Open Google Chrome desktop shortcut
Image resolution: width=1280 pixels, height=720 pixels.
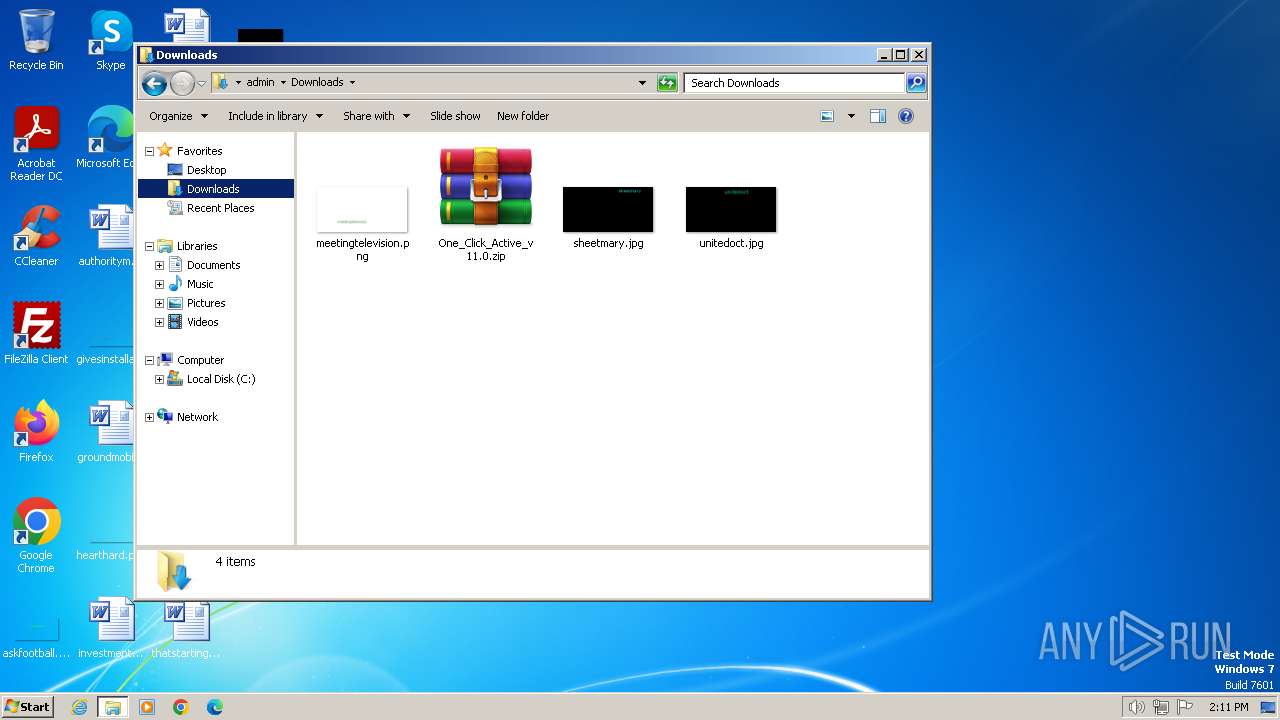36,535
